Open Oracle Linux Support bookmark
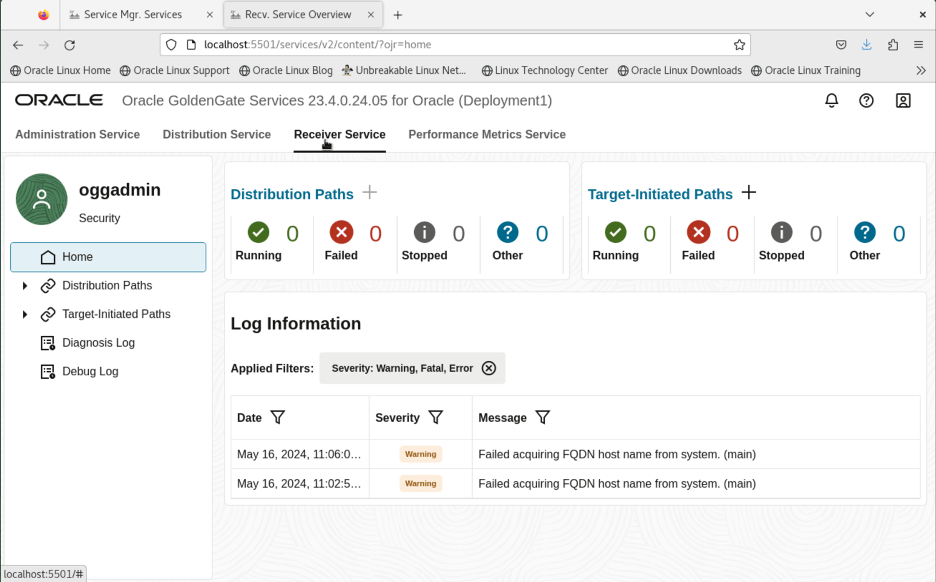The width and height of the screenshot is (936, 582). point(174,70)
